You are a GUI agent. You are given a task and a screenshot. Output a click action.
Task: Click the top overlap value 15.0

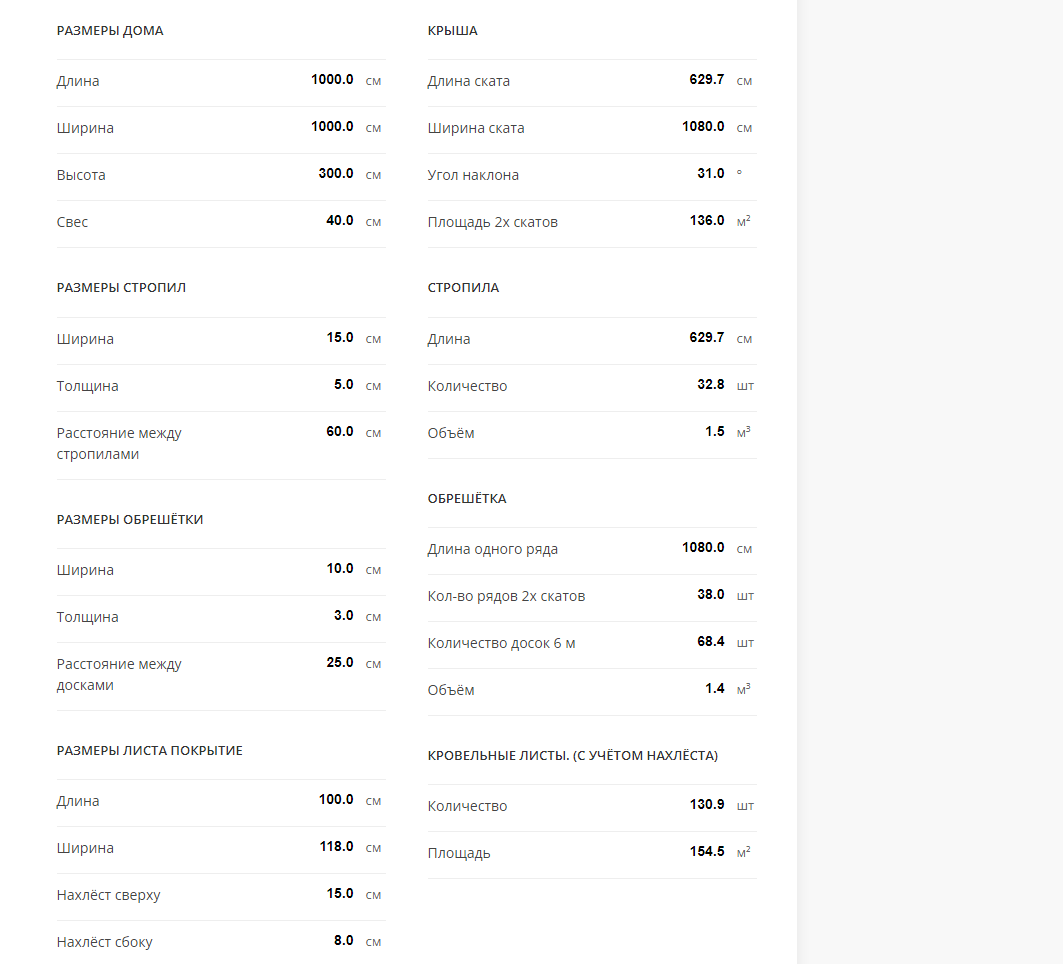pyautogui.click(x=340, y=893)
